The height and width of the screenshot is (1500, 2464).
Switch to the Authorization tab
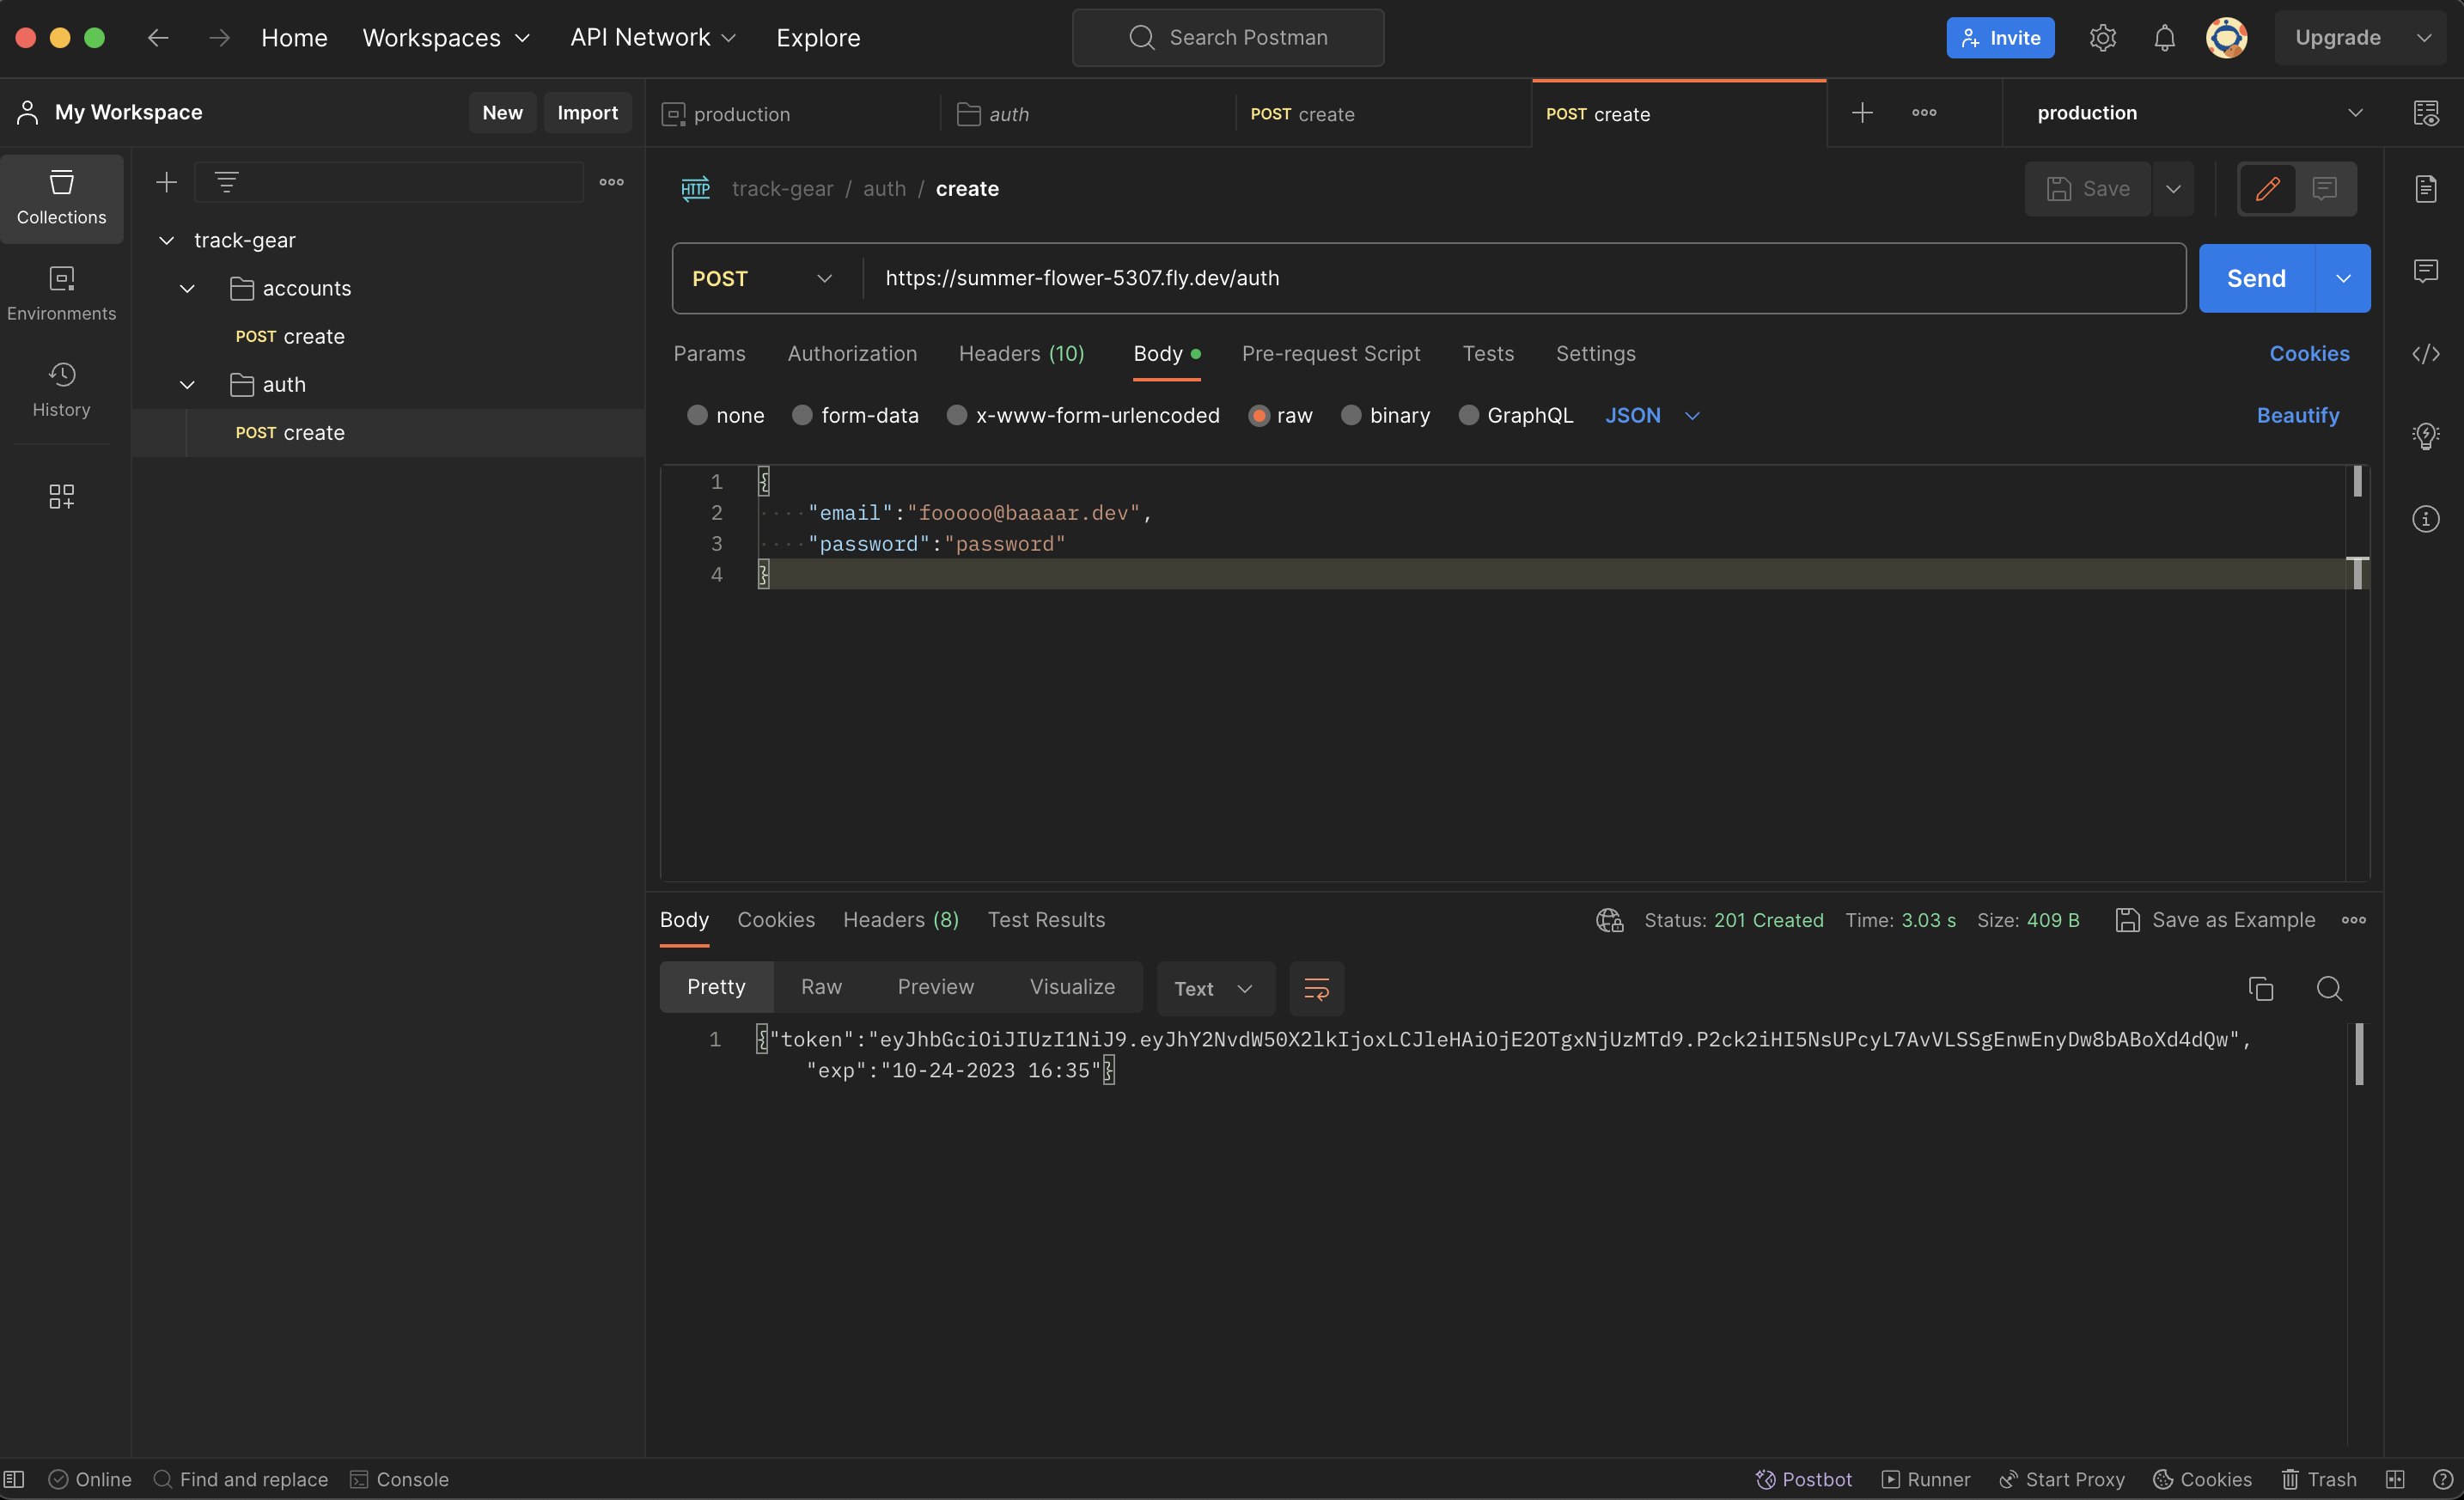click(852, 354)
